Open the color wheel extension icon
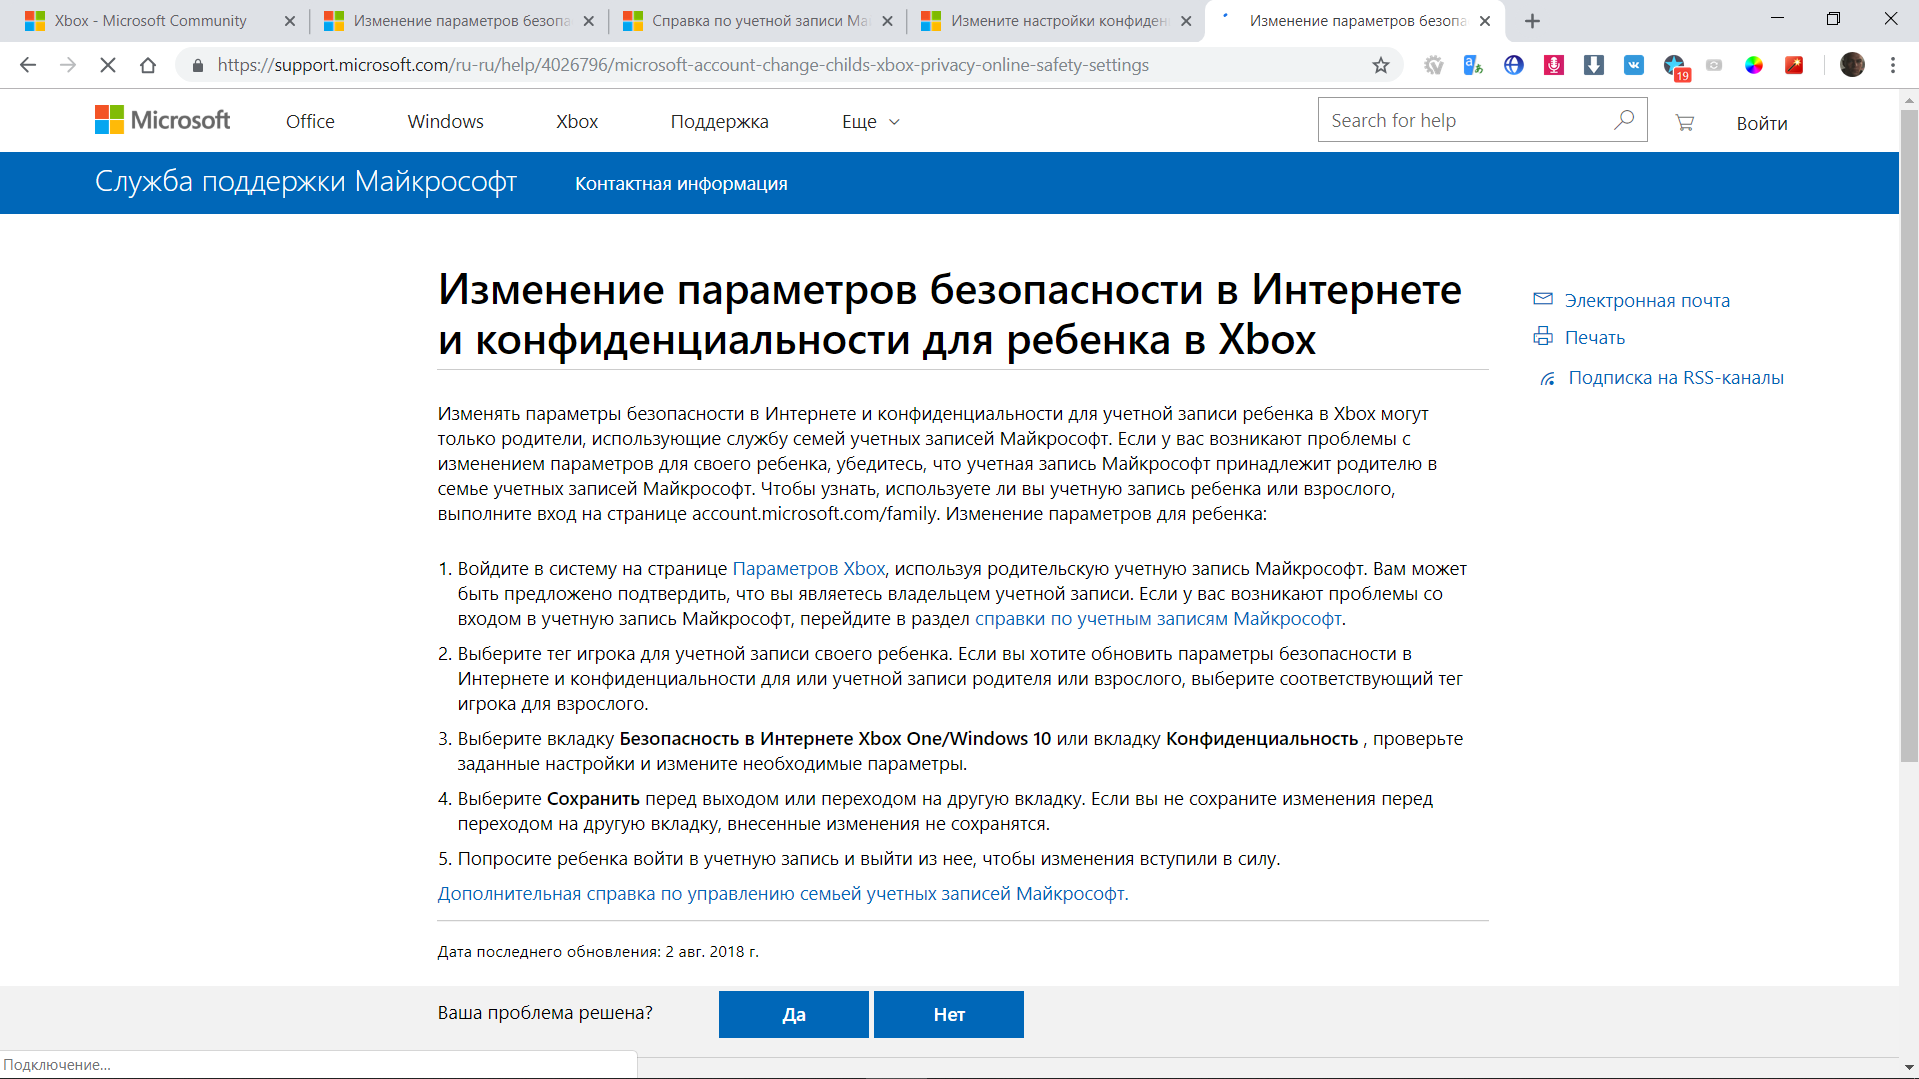The image size is (1919, 1079). click(1754, 65)
